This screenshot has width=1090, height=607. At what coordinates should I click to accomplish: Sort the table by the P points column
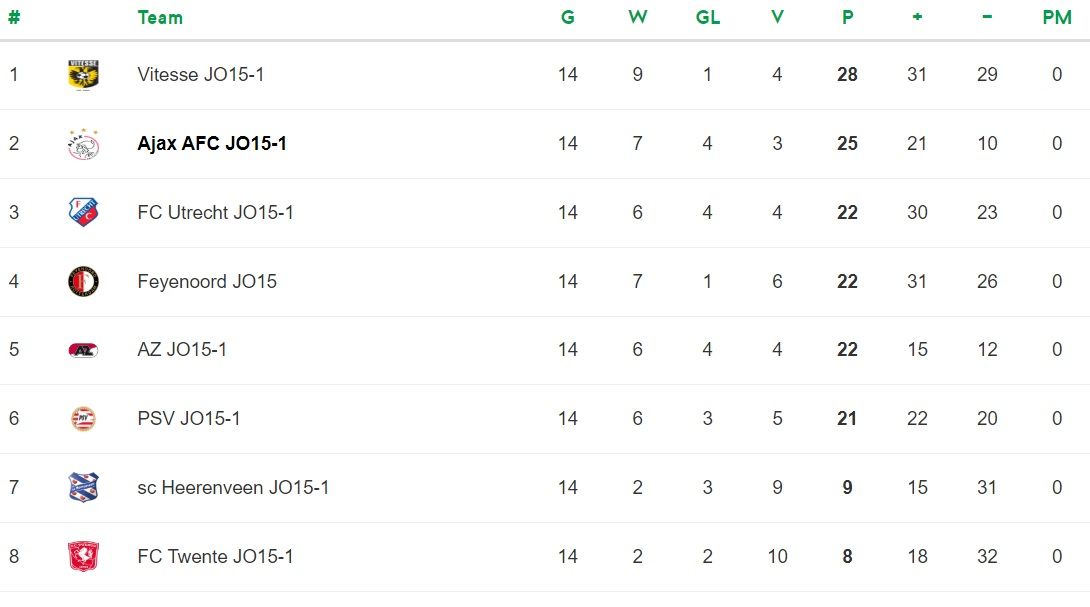click(847, 18)
